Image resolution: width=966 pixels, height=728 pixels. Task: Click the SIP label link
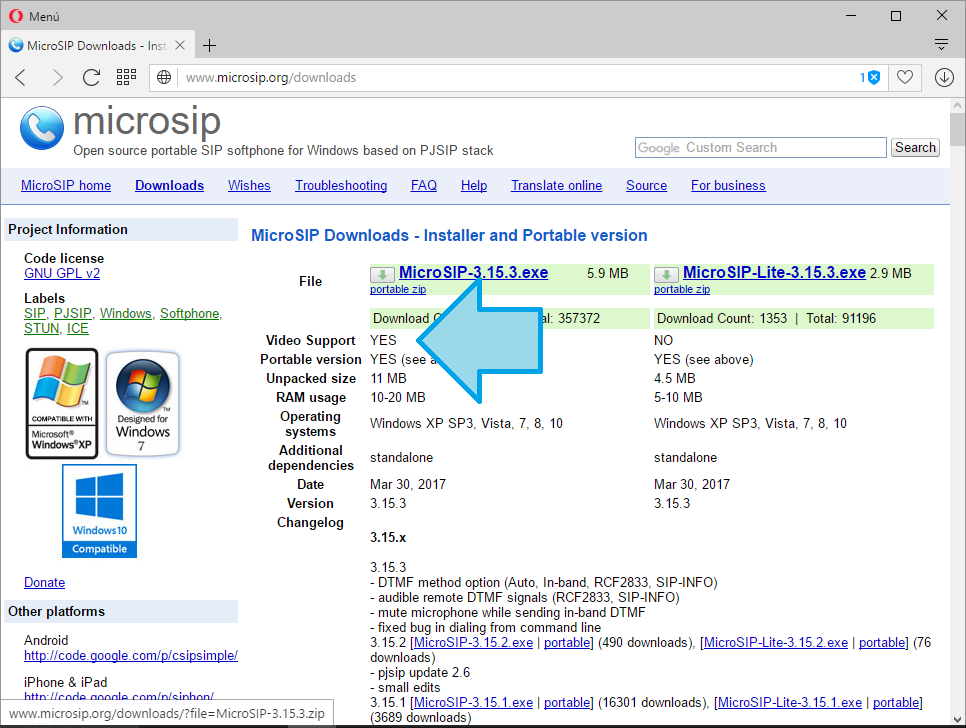34,313
